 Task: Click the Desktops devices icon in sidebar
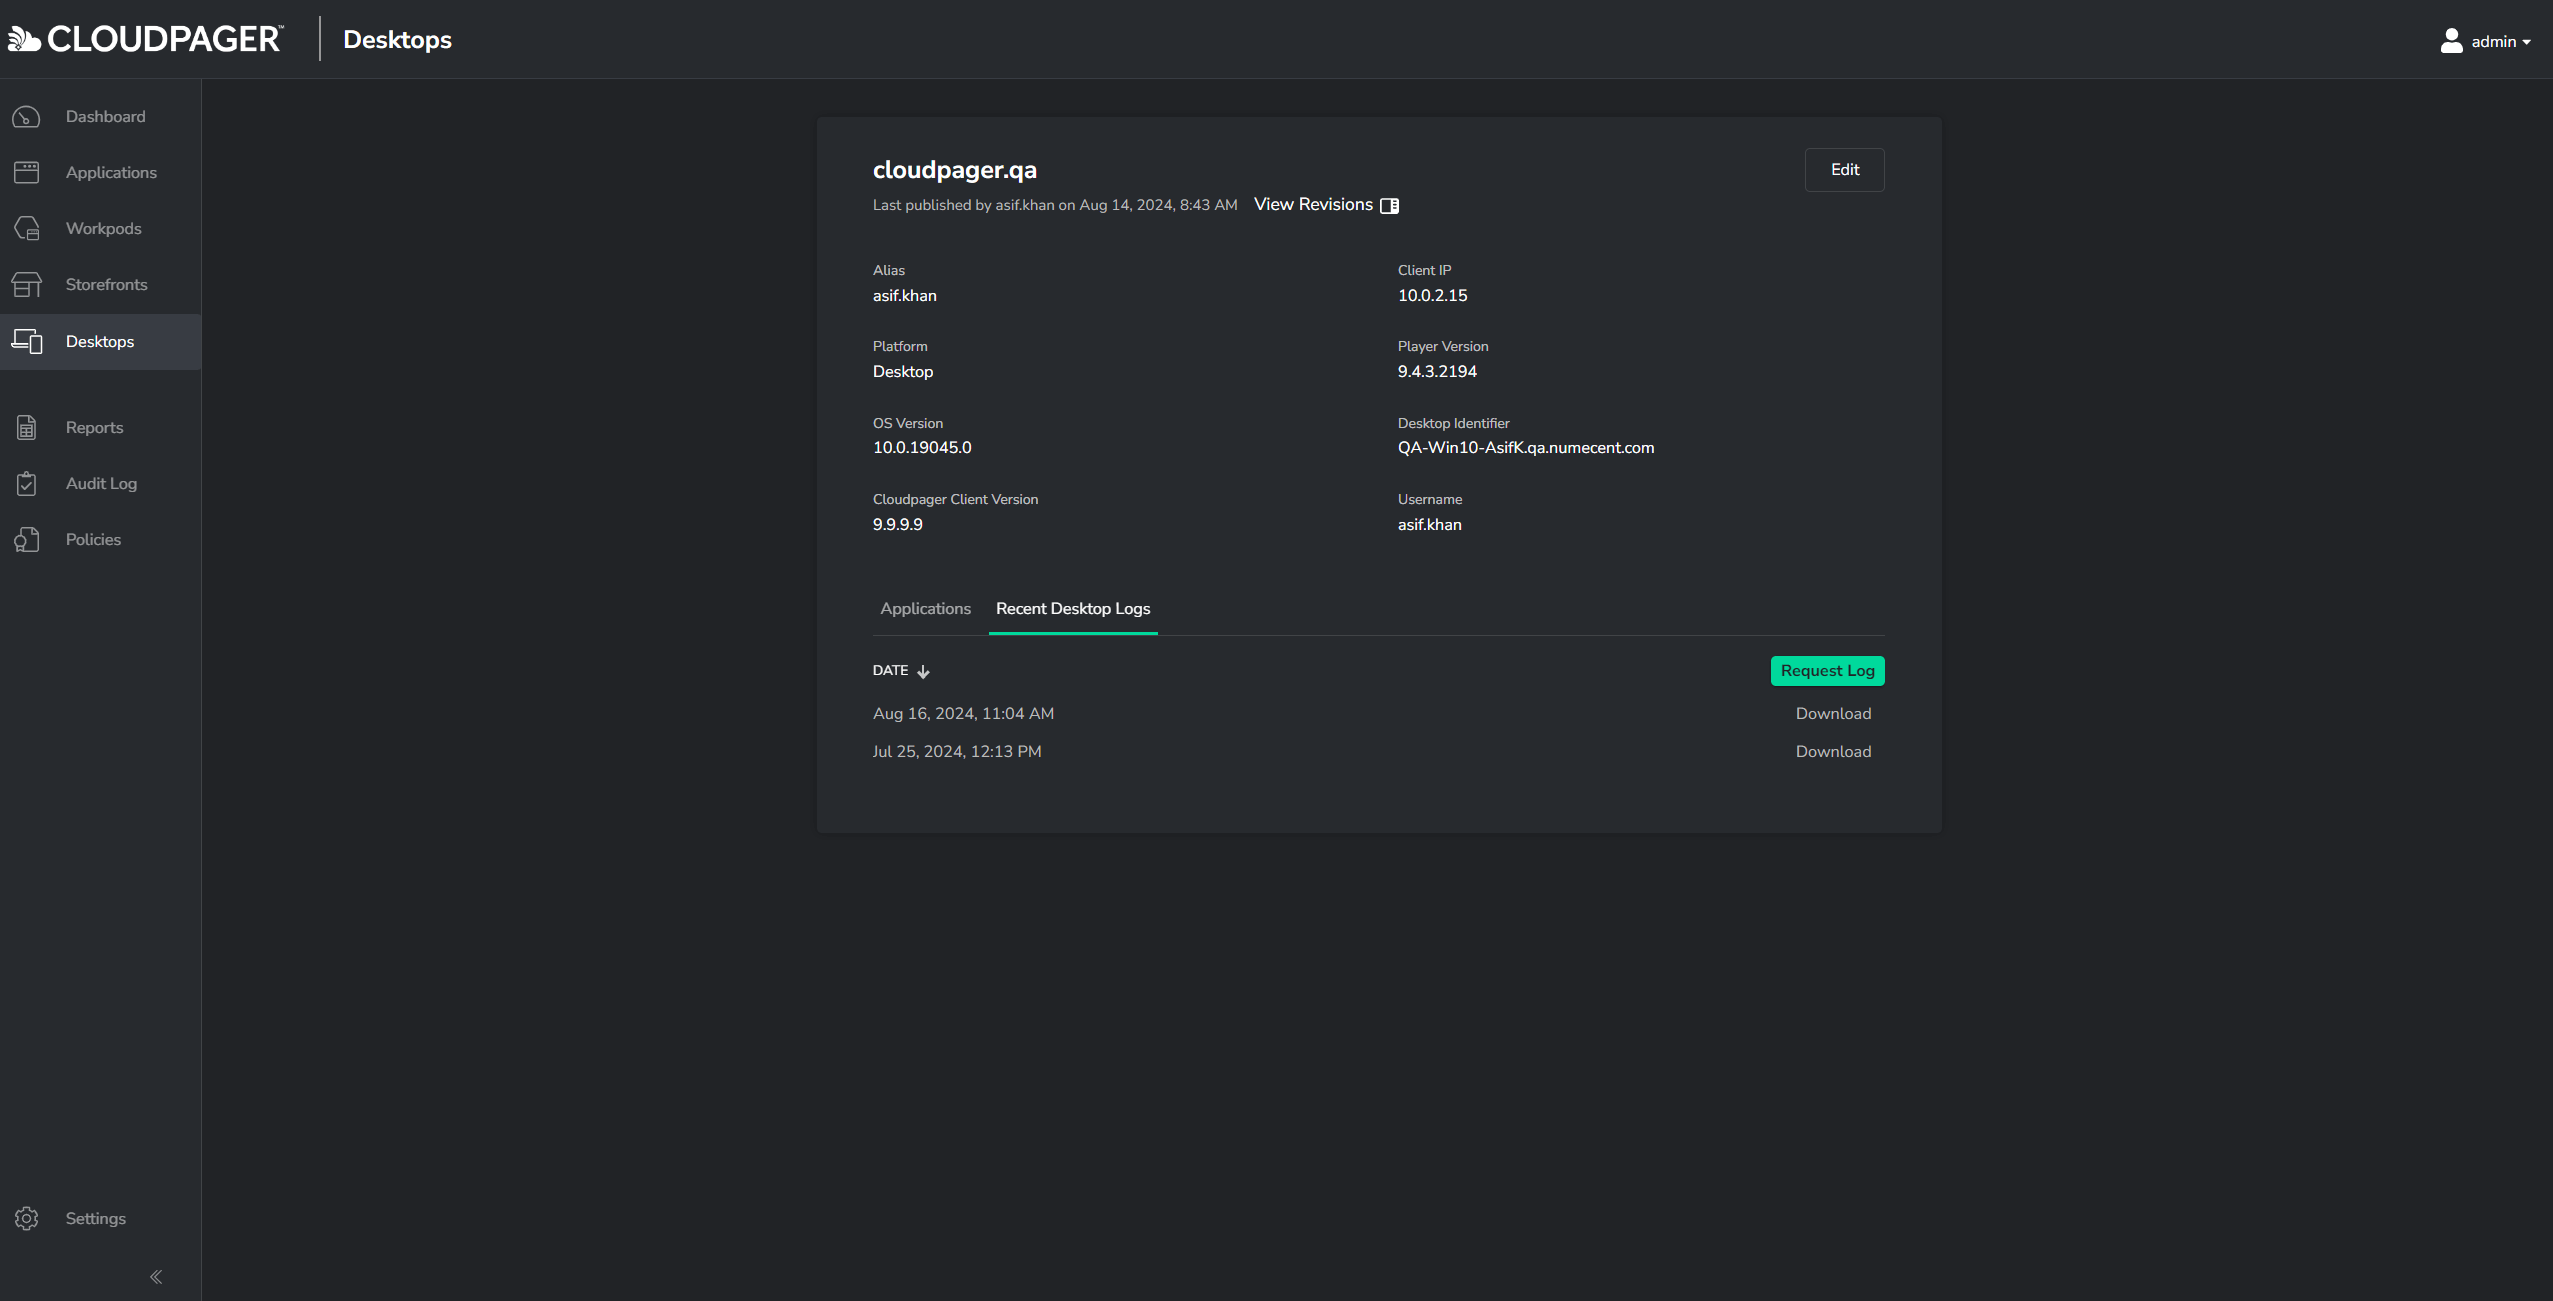pyautogui.click(x=27, y=342)
